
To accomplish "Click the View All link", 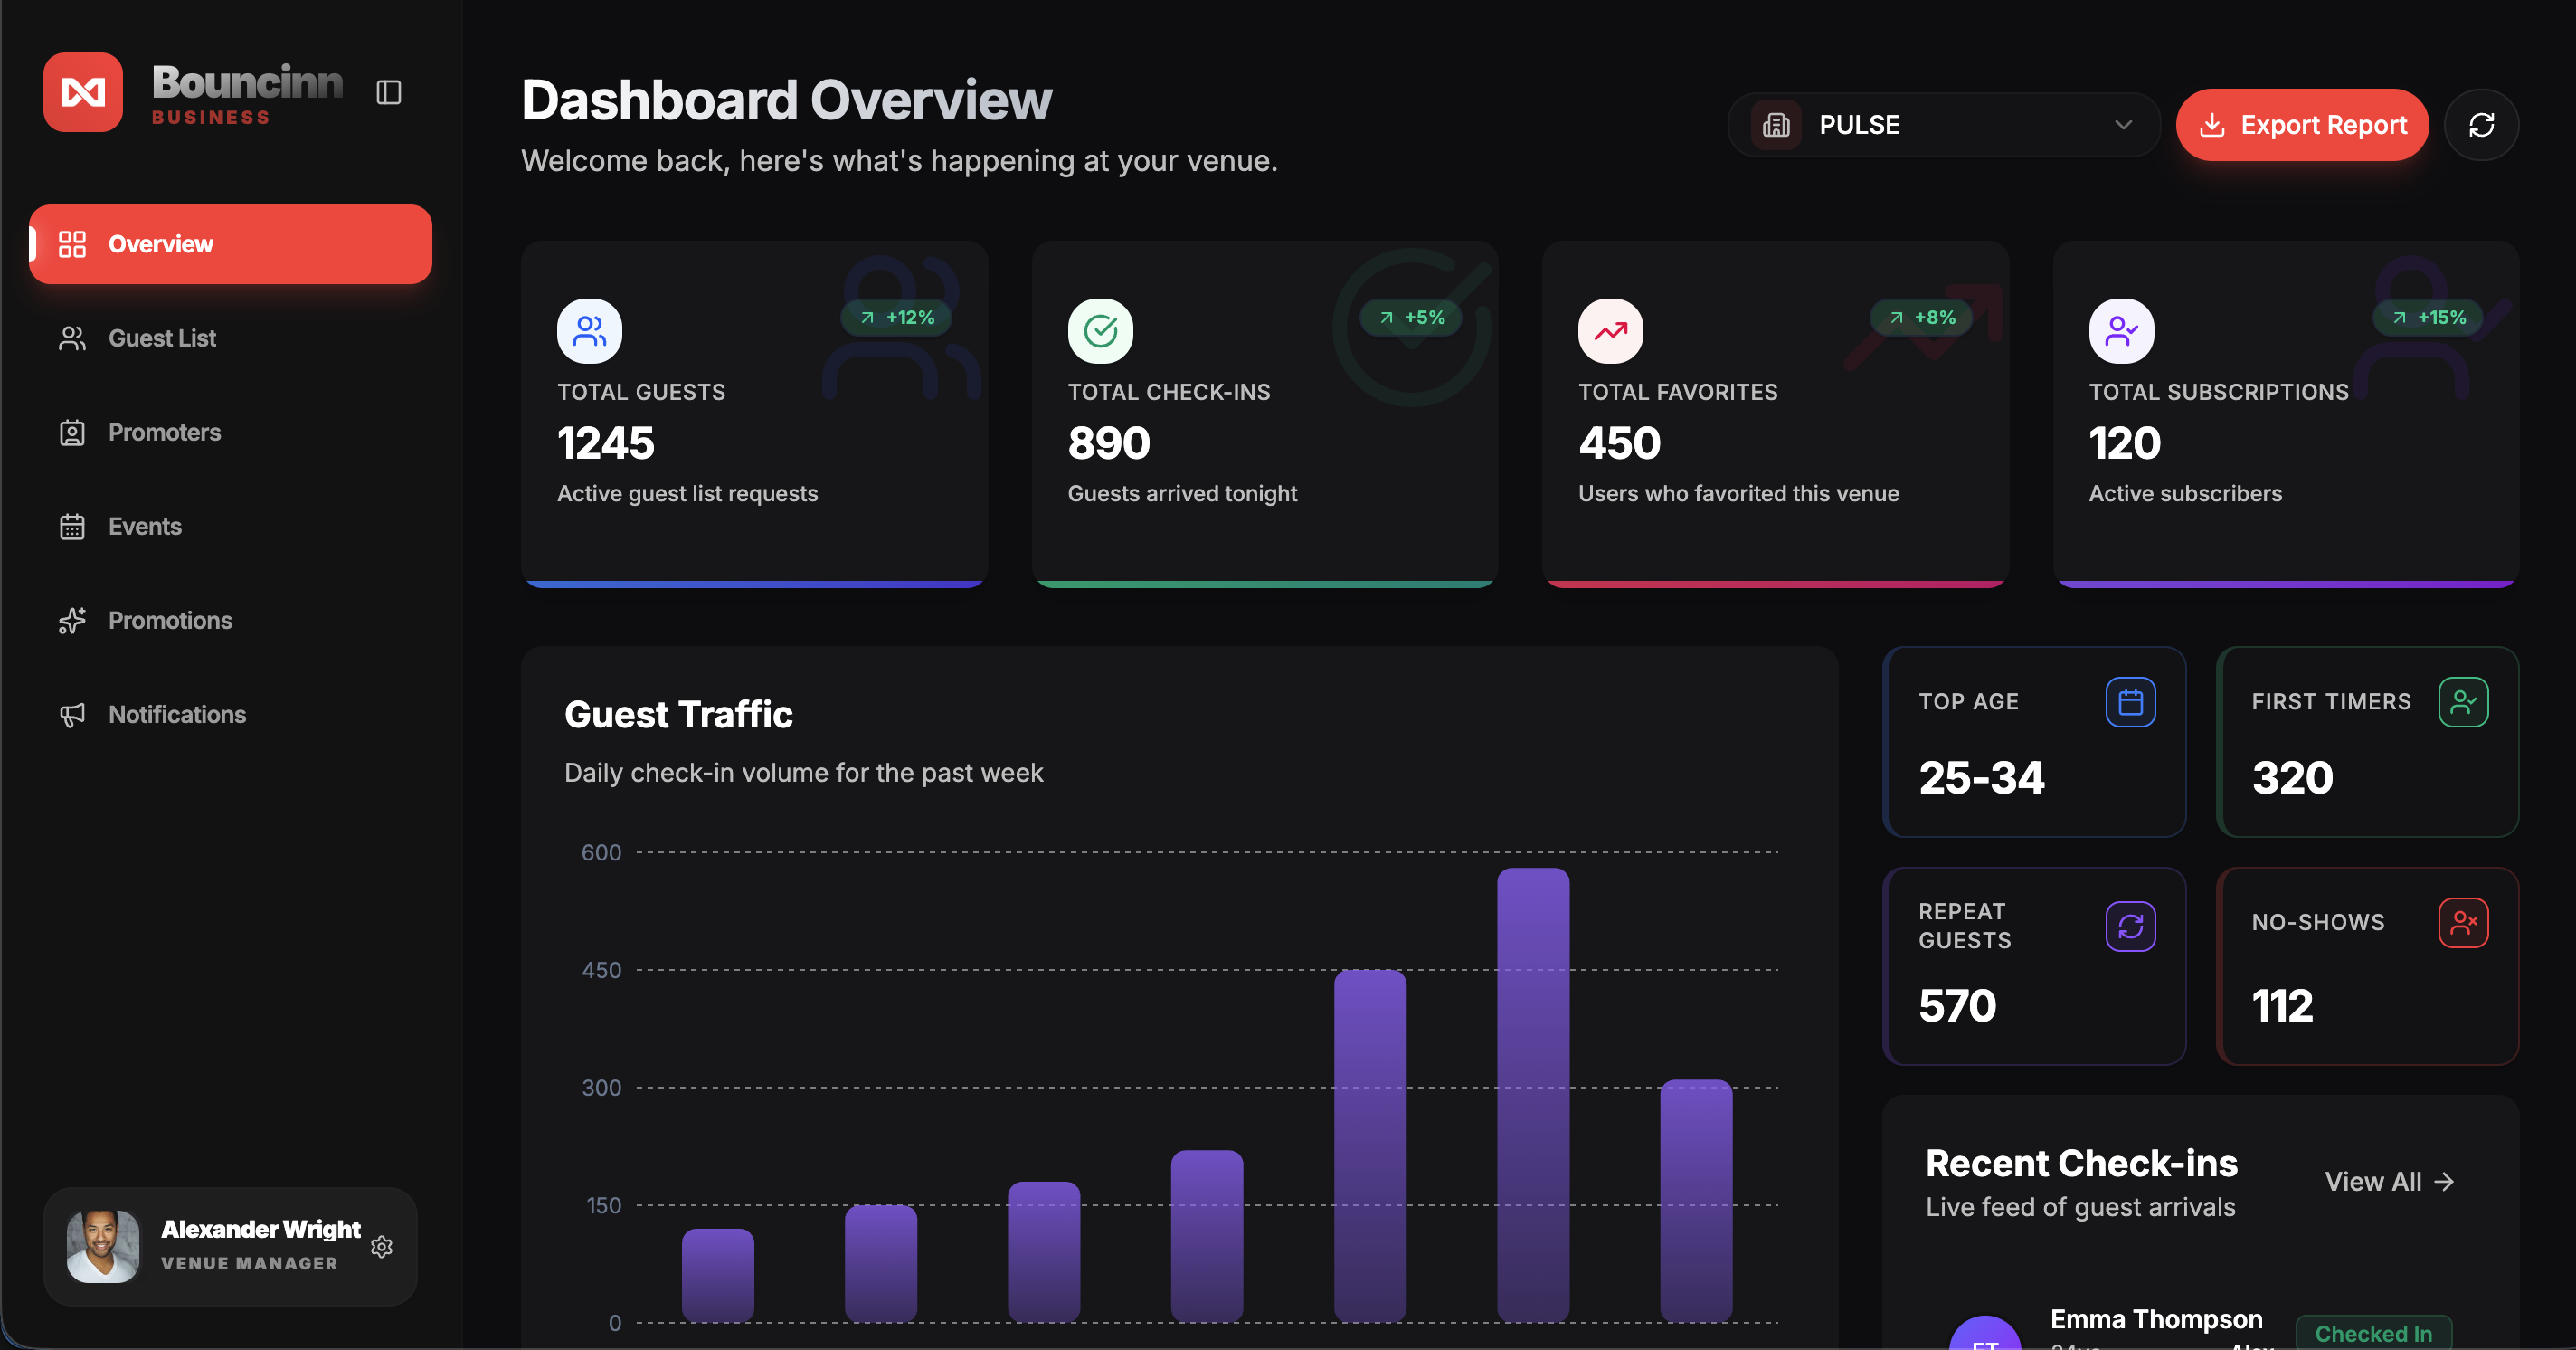I will point(2388,1182).
